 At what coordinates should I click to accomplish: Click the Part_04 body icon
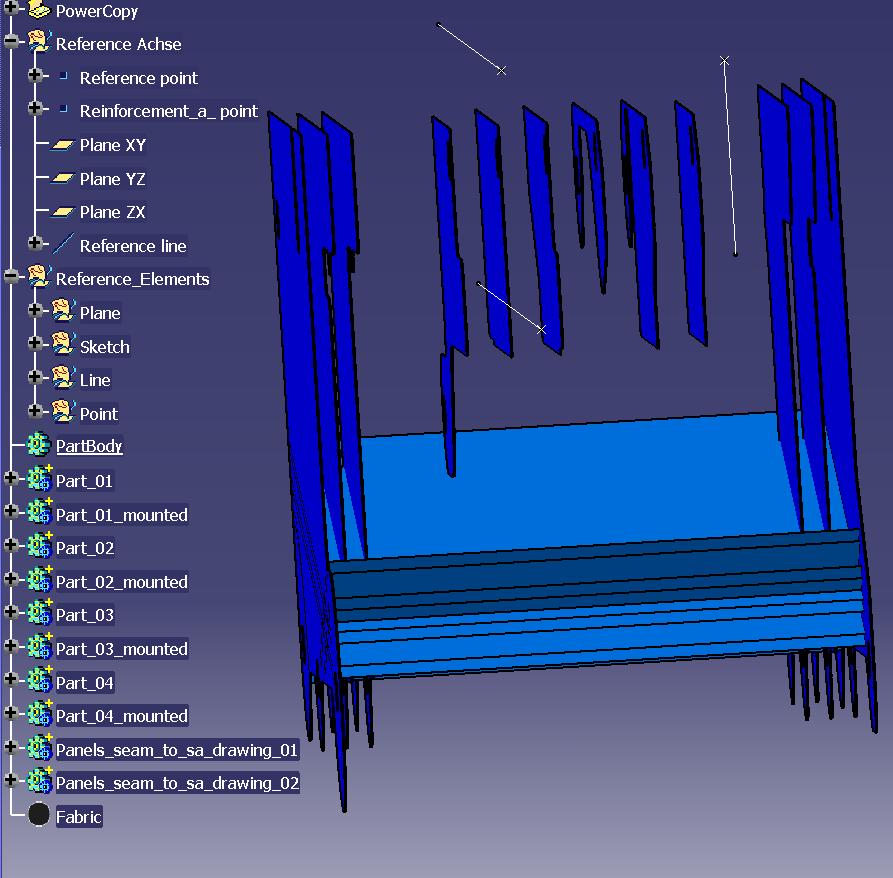click(x=39, y=680)
